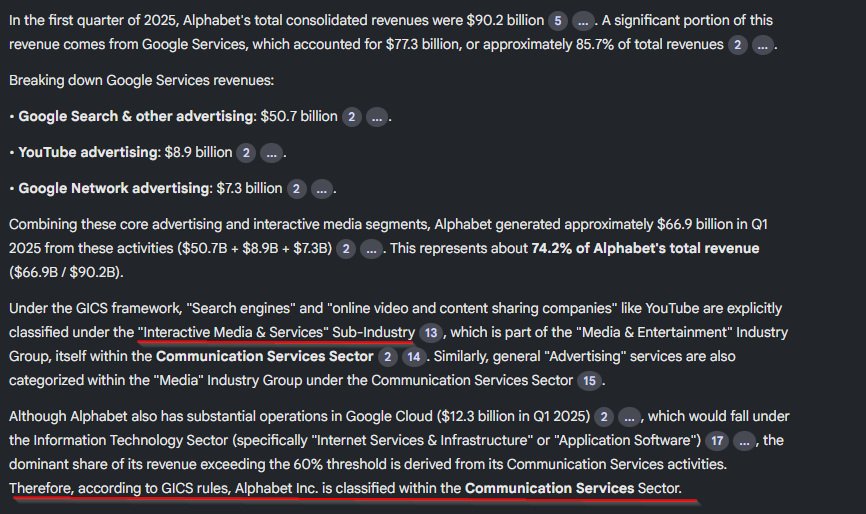Expand more sources after the $7.3B) sum
This screenshot has width=866, height=514.
point(372,249)
